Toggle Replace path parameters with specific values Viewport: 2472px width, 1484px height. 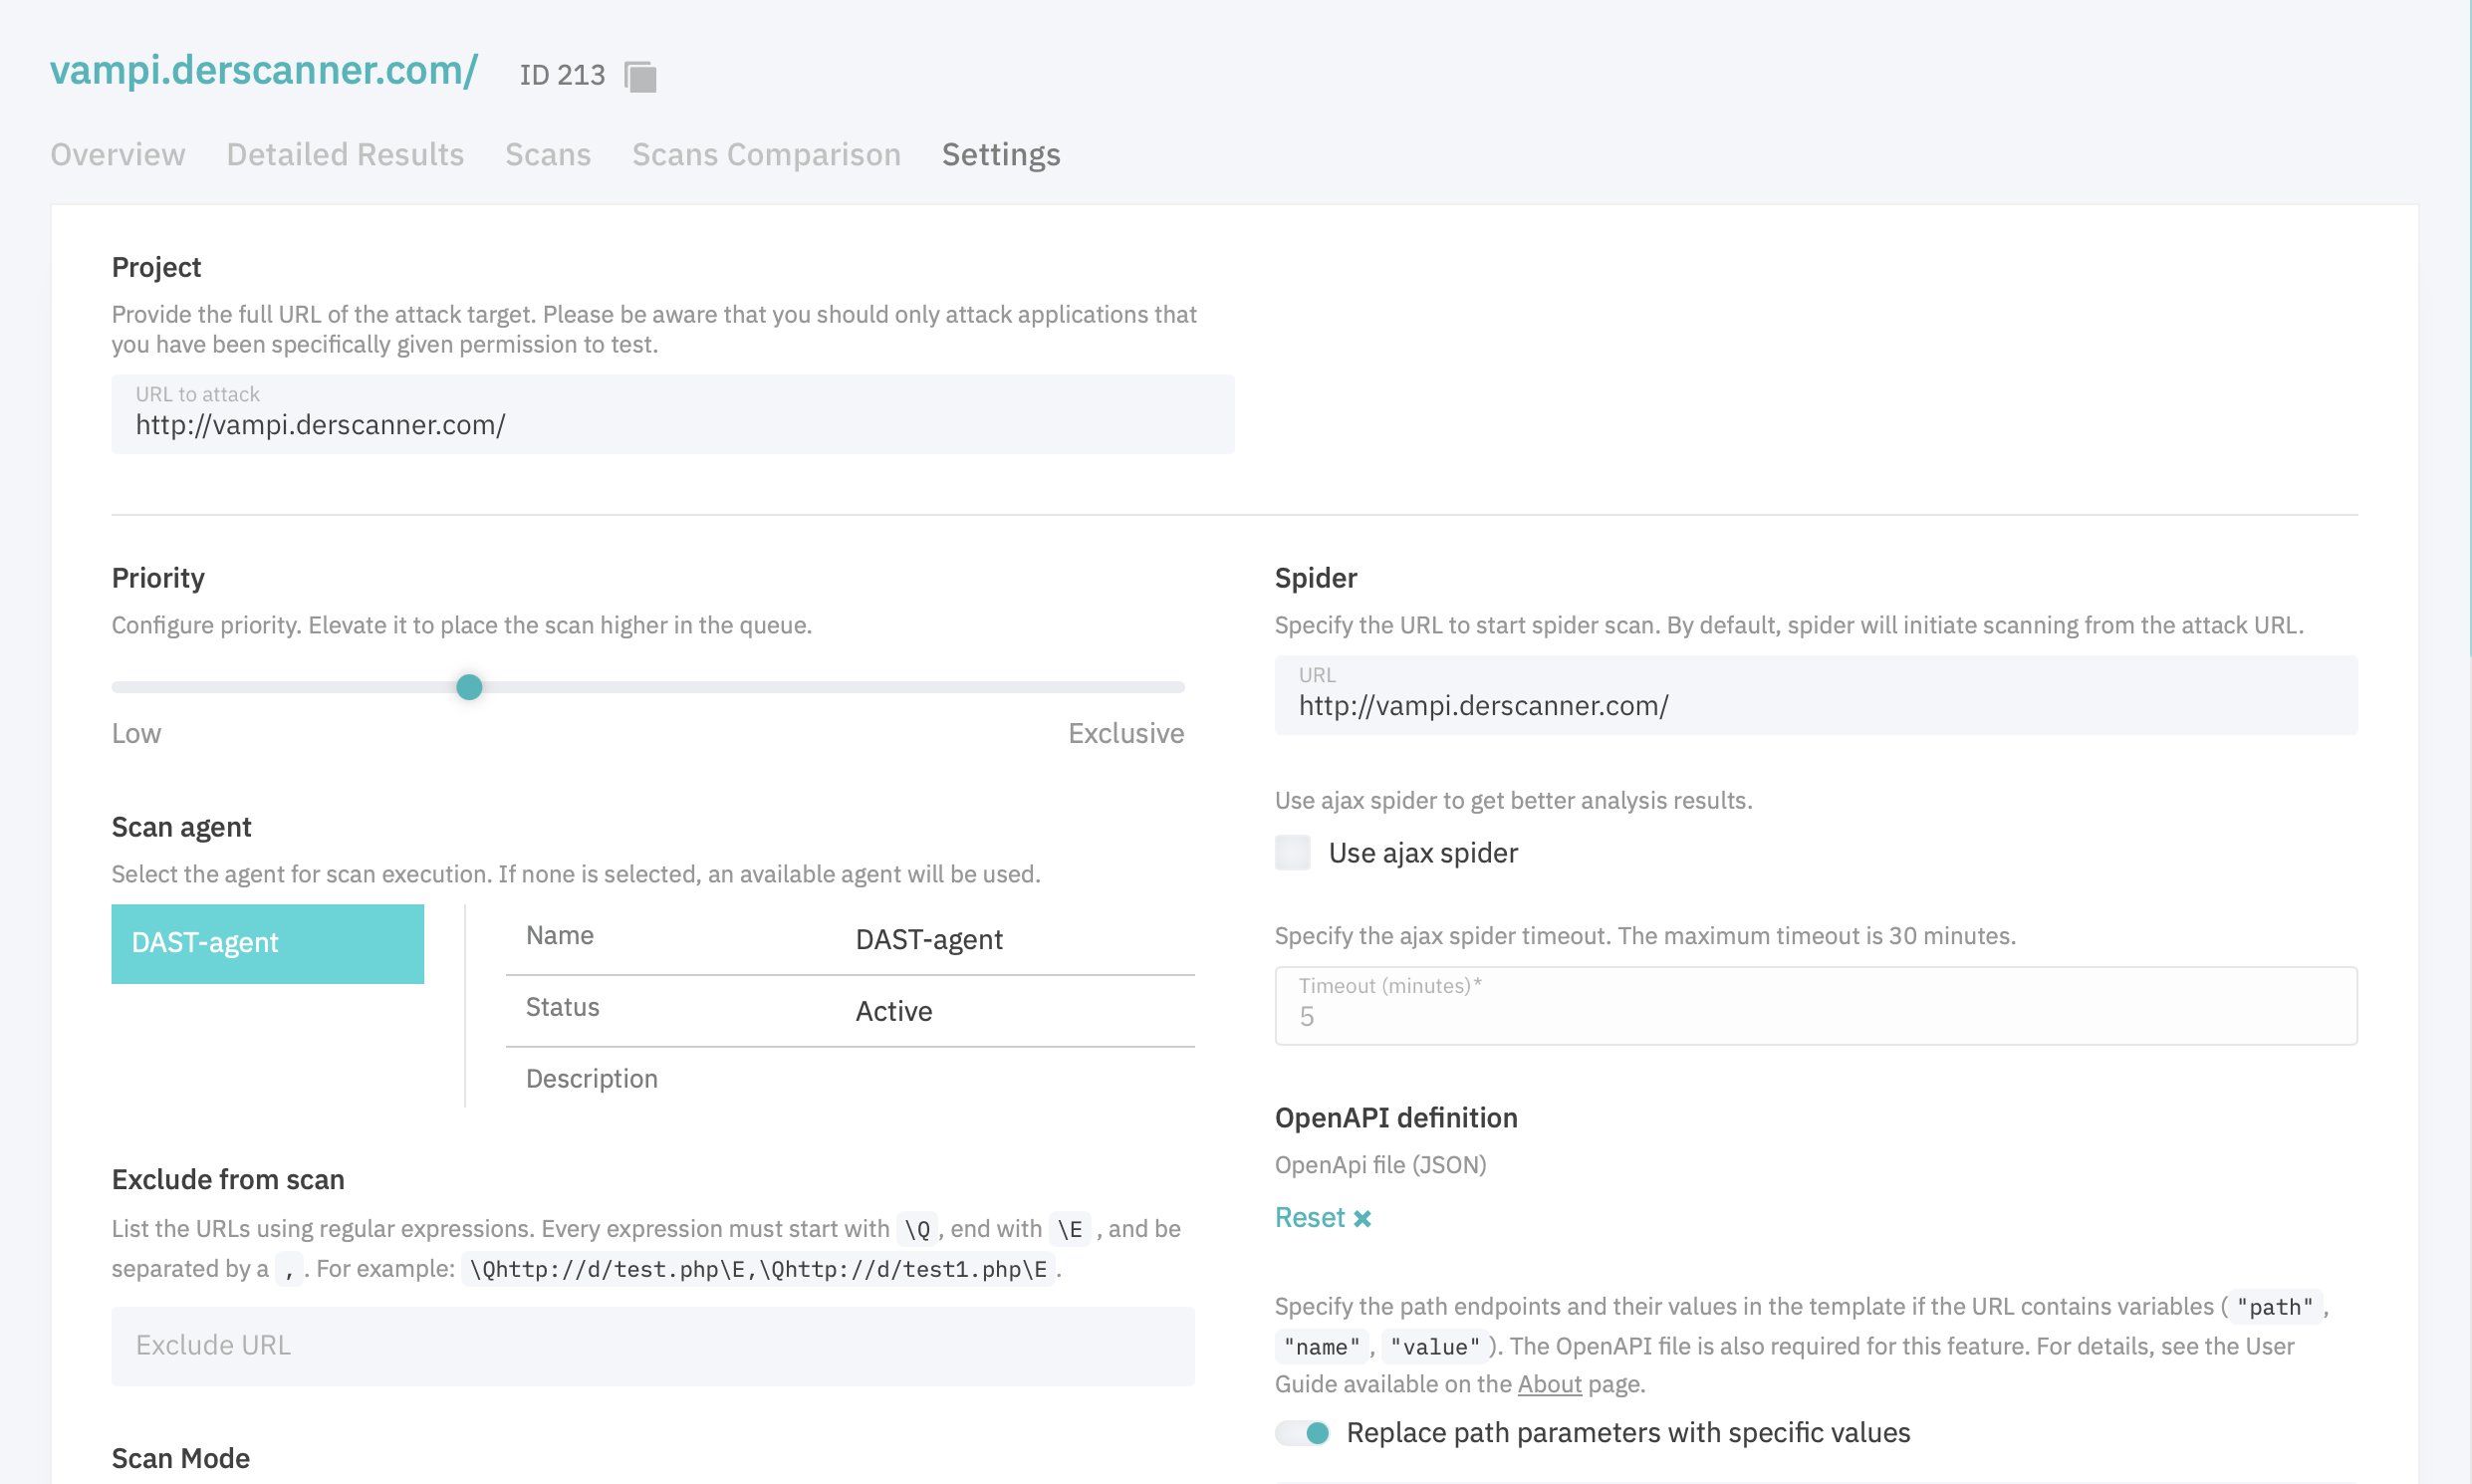[1303, 1433]
